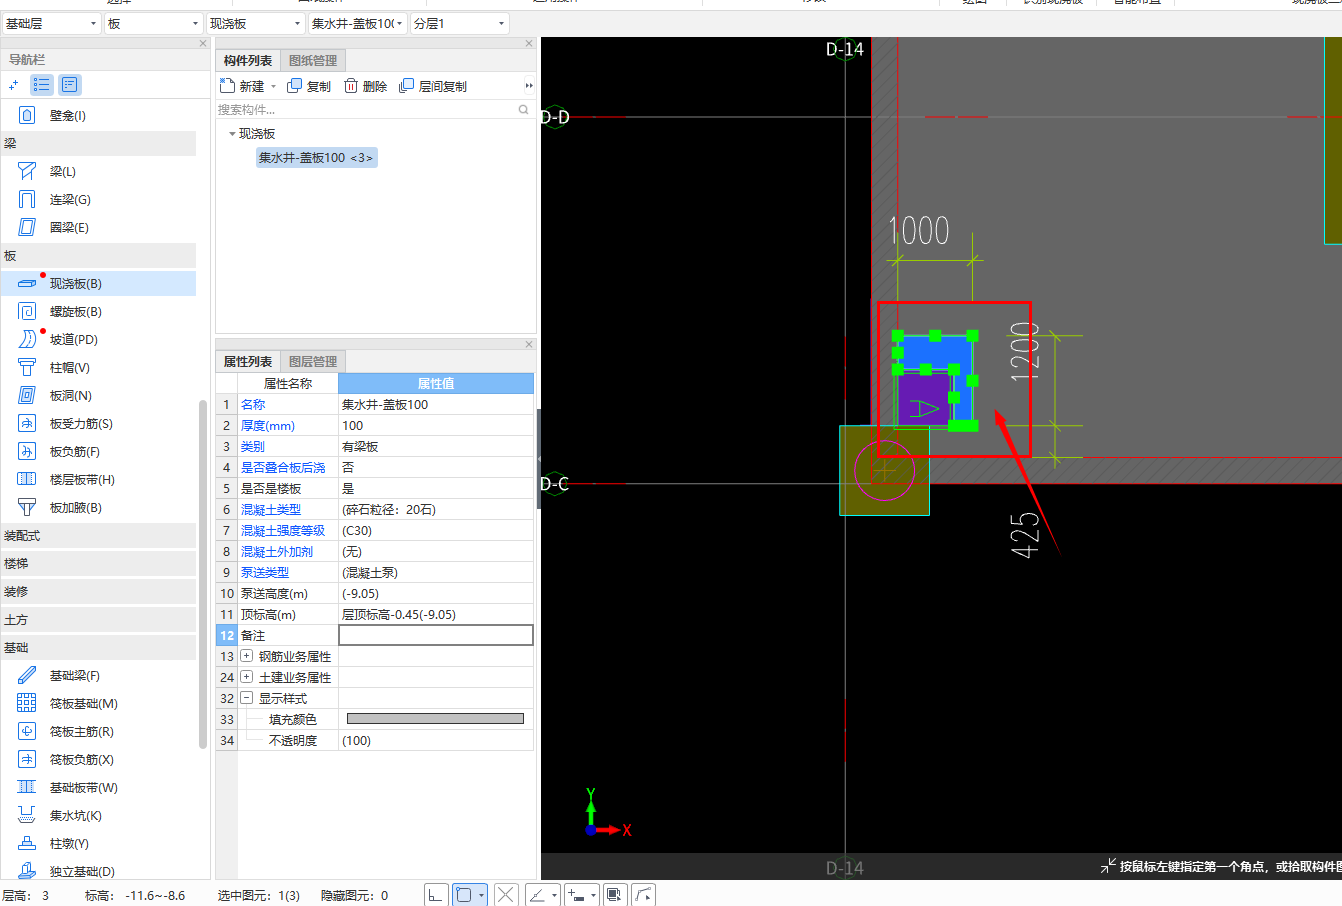
Task: Click the 层间复制 inter-floor copy button
Action: (433, 86)
